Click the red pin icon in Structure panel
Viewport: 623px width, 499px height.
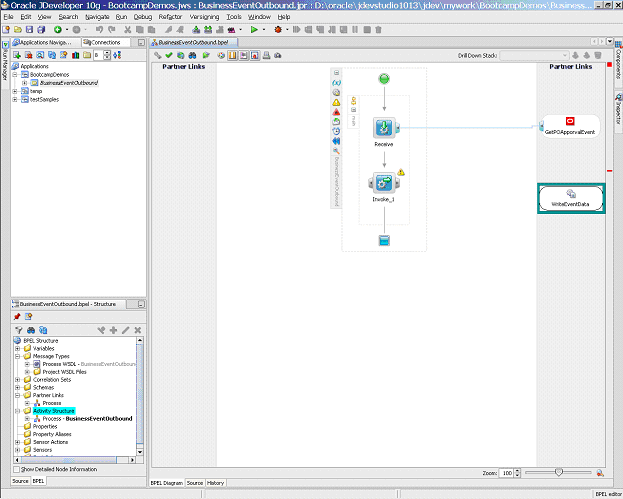pos(17,316)
